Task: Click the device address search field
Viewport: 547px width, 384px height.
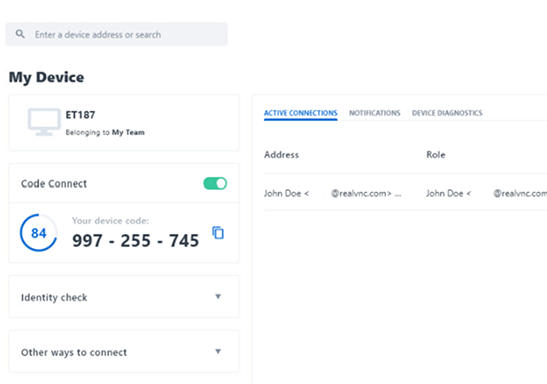Action: (117, 34)
